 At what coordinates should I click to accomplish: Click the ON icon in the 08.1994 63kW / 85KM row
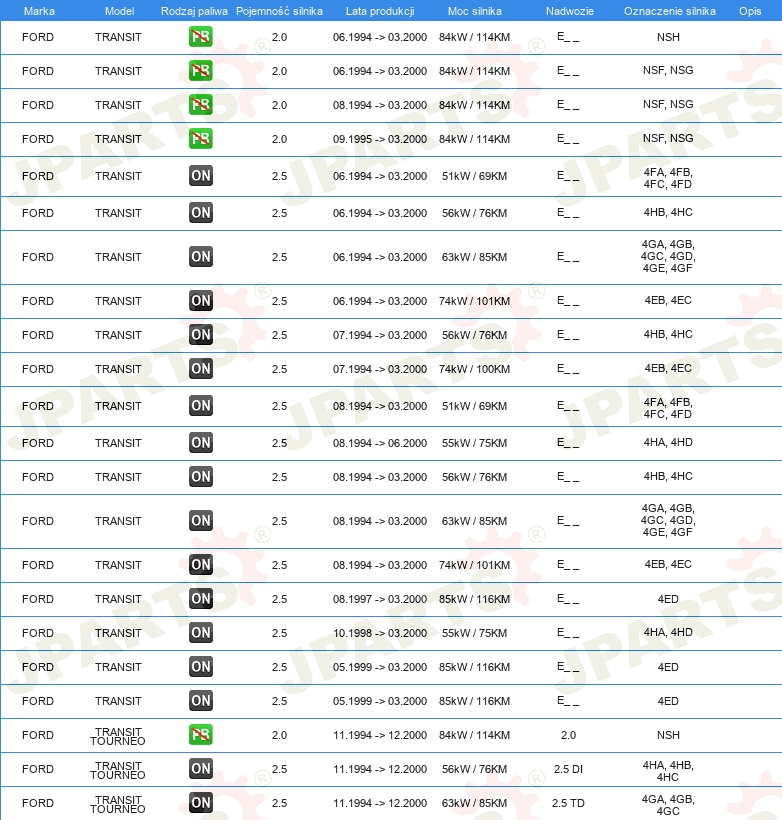pos(201,521)
